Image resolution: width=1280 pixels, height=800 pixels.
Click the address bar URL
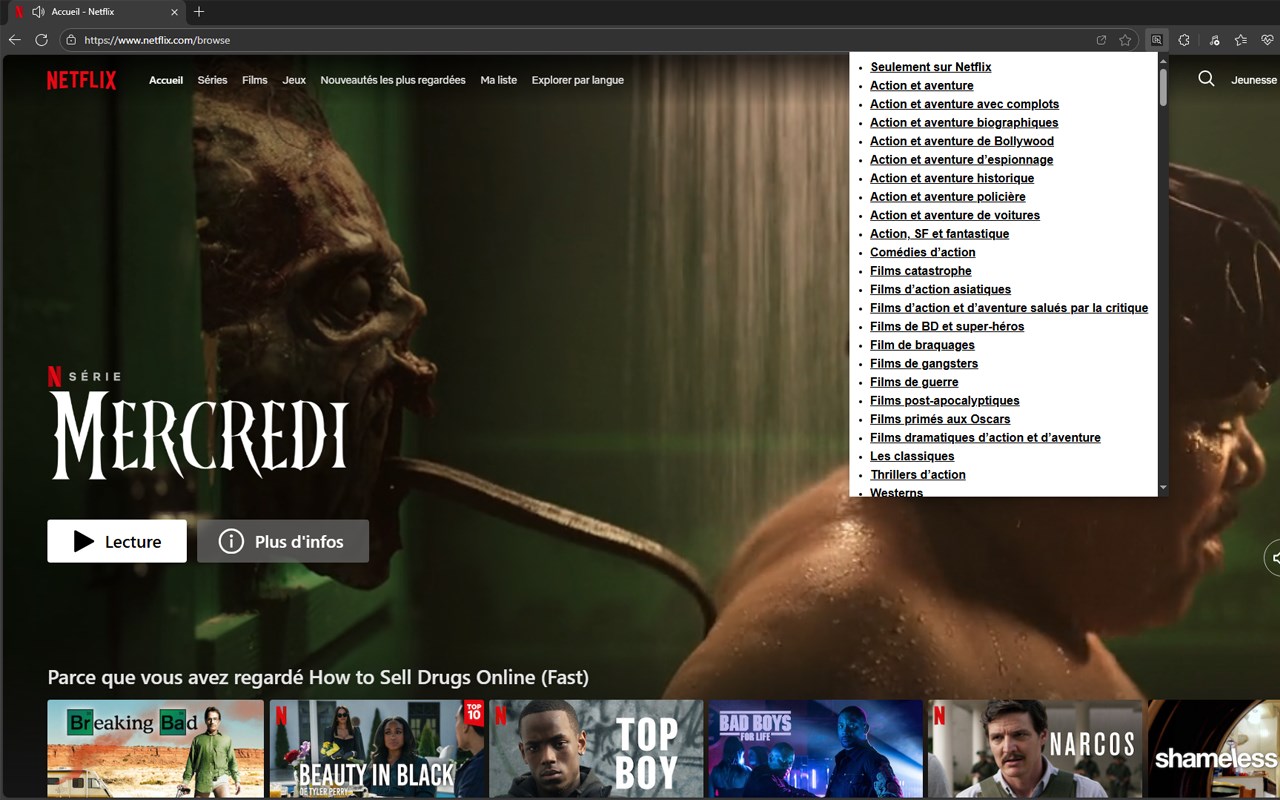click(157, 40)
